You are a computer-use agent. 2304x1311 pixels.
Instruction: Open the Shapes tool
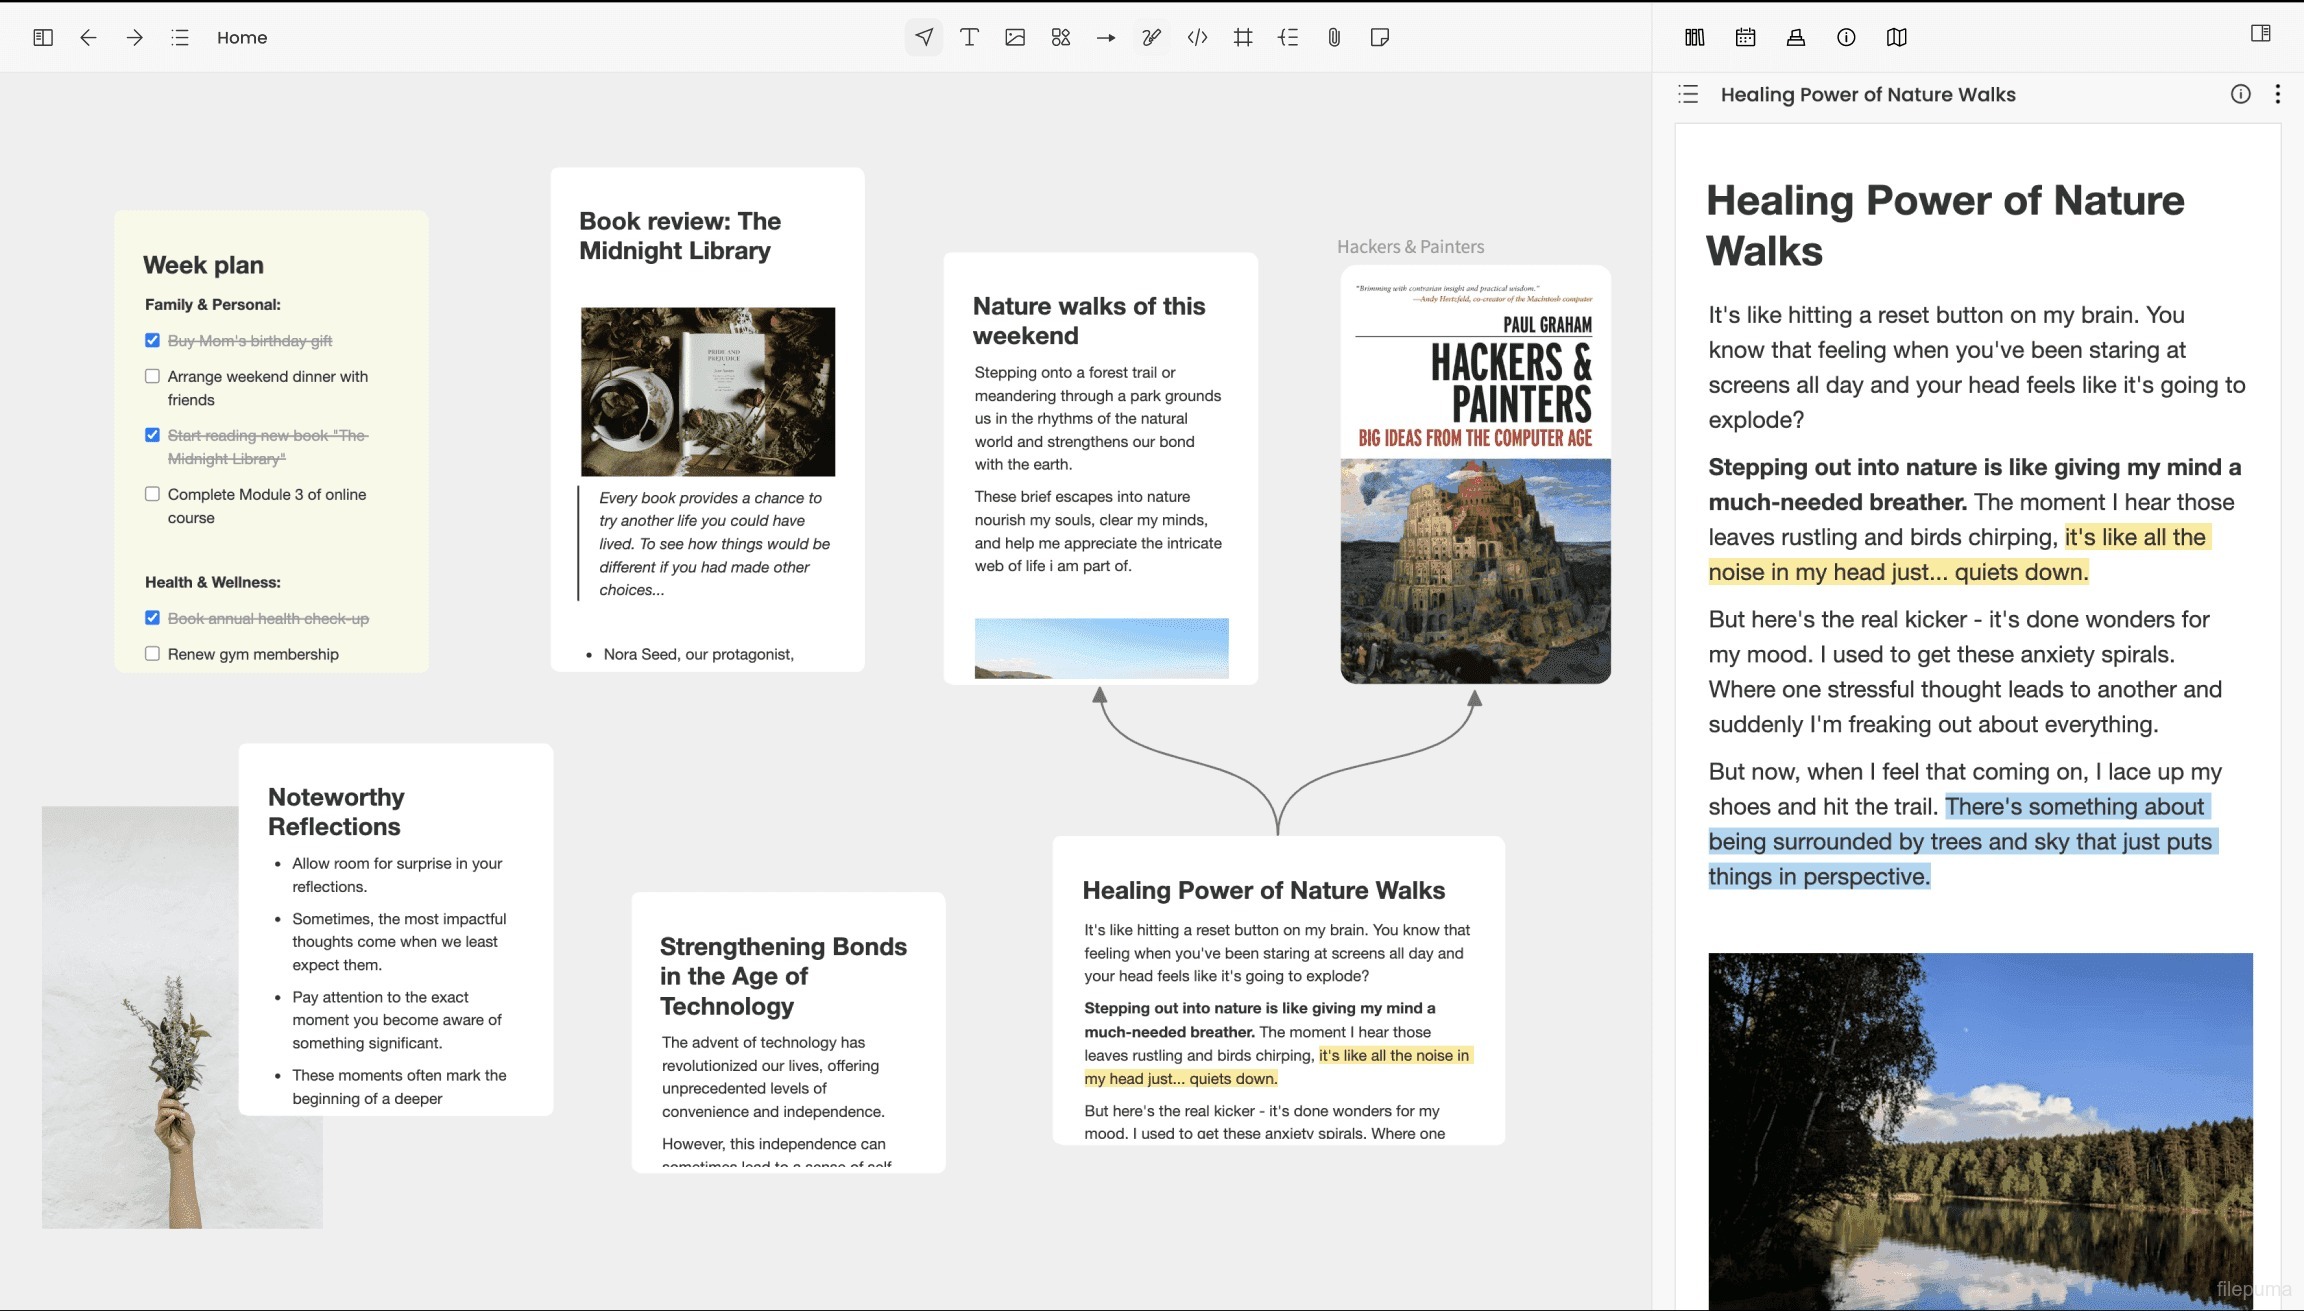[1061, 37]
